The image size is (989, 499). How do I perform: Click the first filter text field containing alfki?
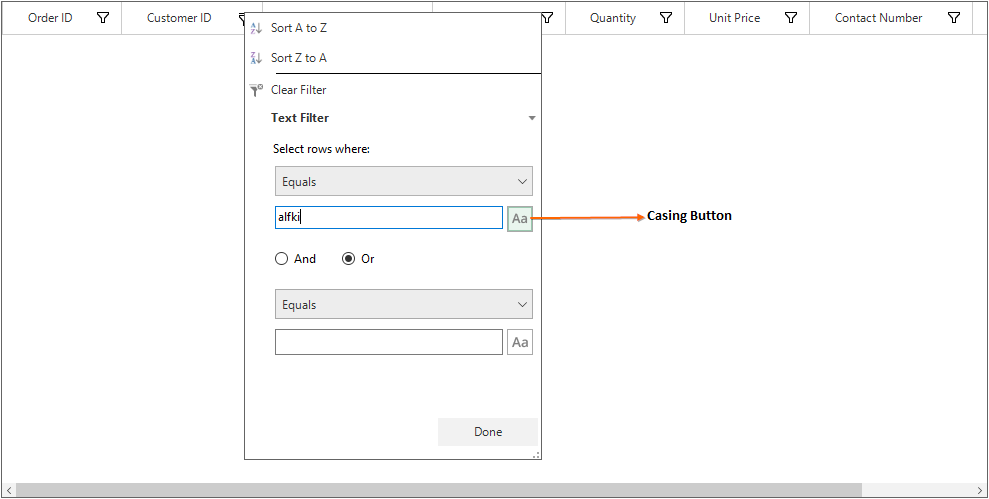click(389, 218)
